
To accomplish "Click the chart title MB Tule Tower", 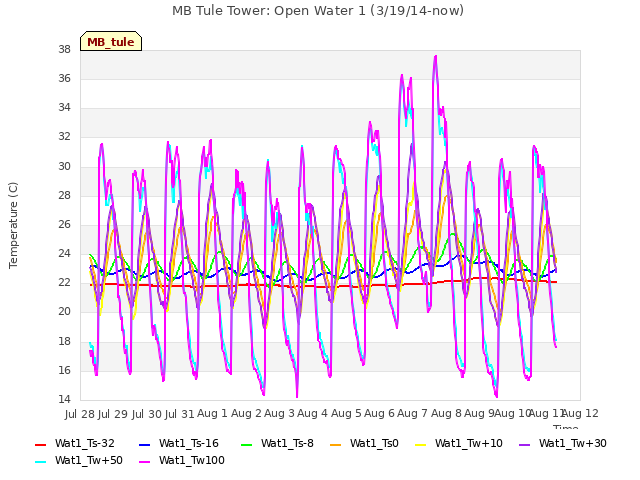I will pyautogui.click(x=318, y=11).
